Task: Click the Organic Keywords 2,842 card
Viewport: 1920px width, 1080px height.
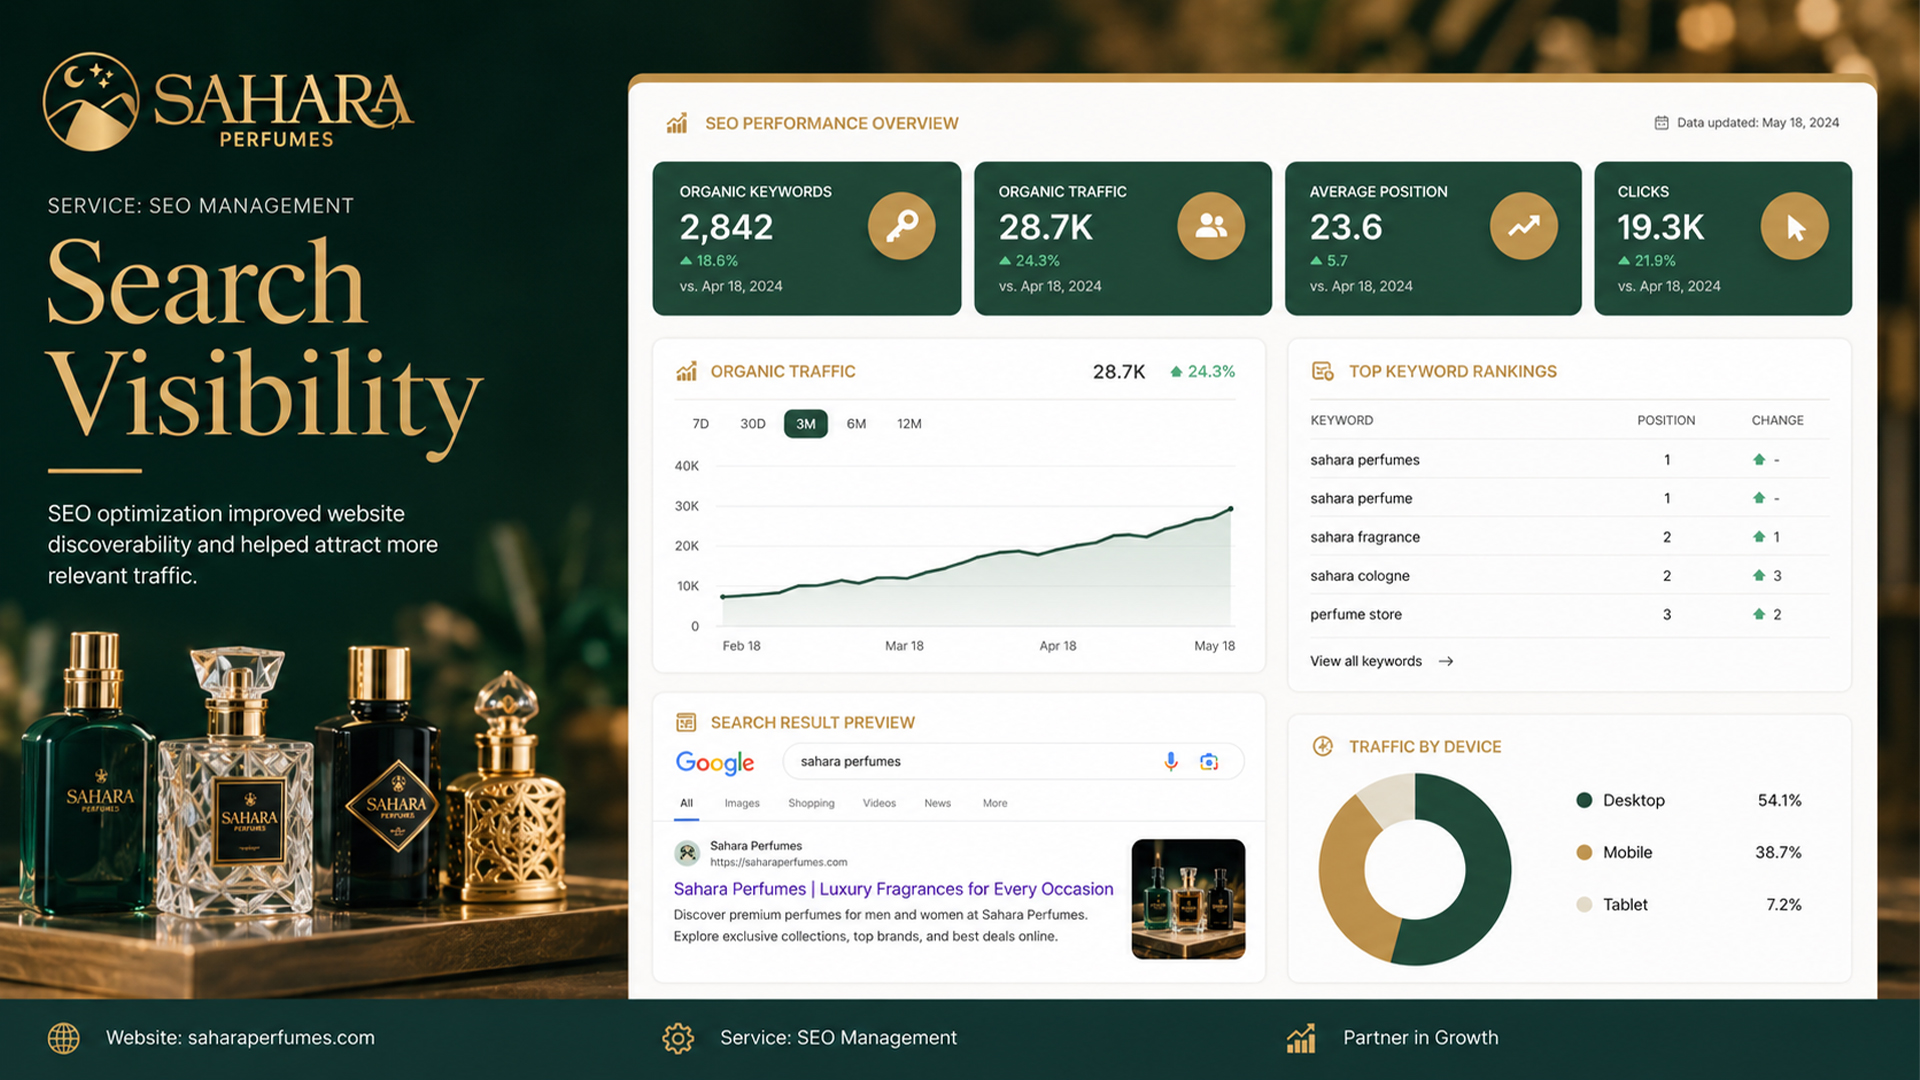Action: coord(807,239)
